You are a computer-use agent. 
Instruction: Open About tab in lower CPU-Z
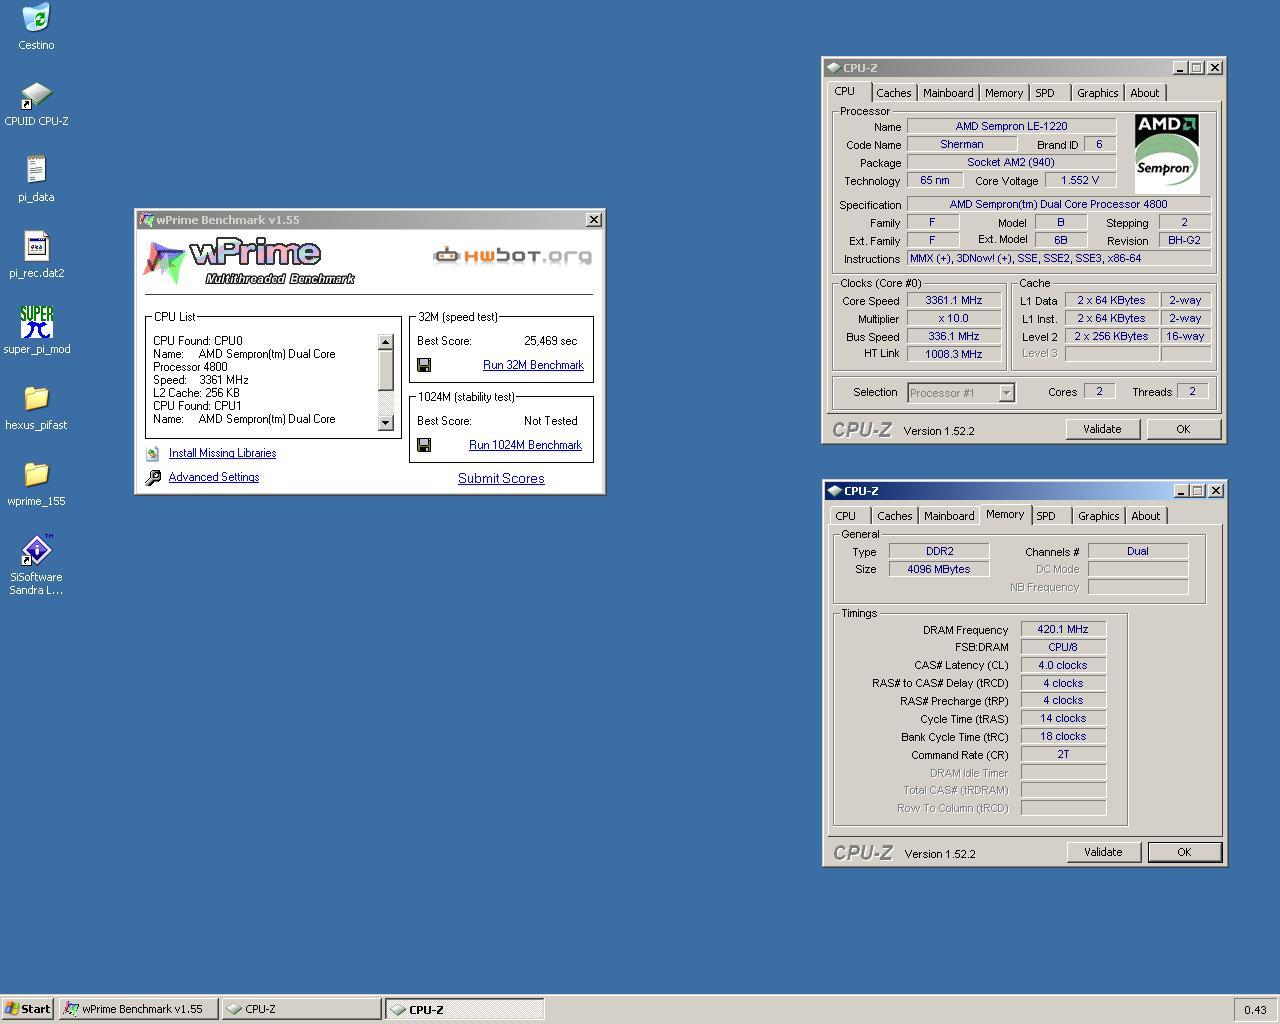point(1146,516)
